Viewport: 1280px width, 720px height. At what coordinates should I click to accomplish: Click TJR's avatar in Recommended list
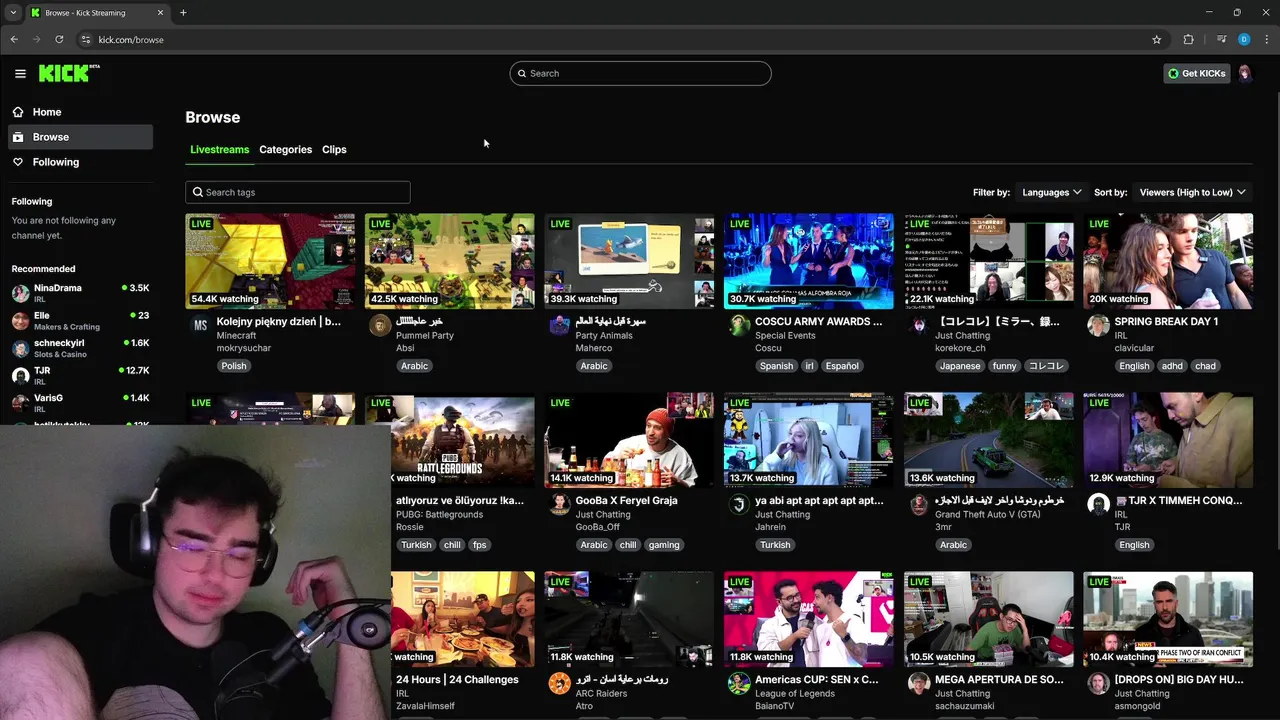tap(20, 376)
